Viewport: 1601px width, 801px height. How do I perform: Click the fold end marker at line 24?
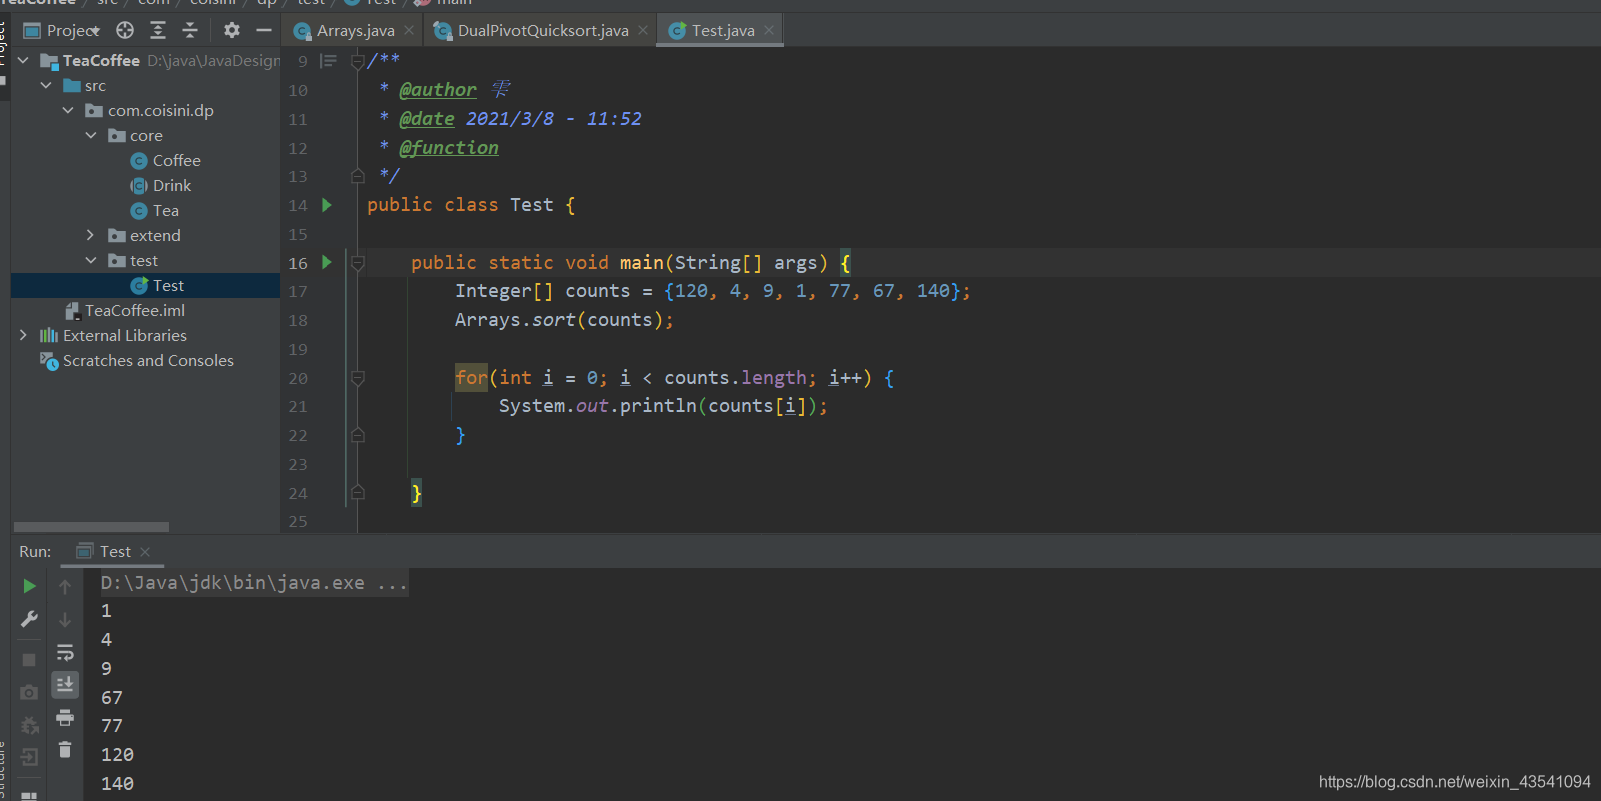tap(357, 493)
